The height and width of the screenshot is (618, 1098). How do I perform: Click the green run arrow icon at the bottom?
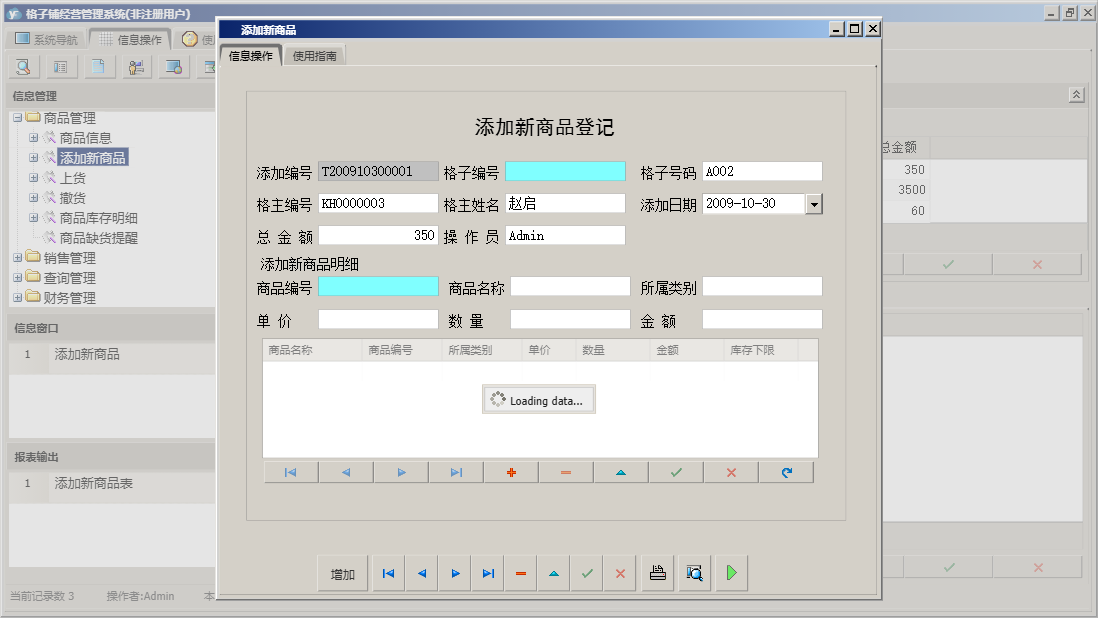731,572
